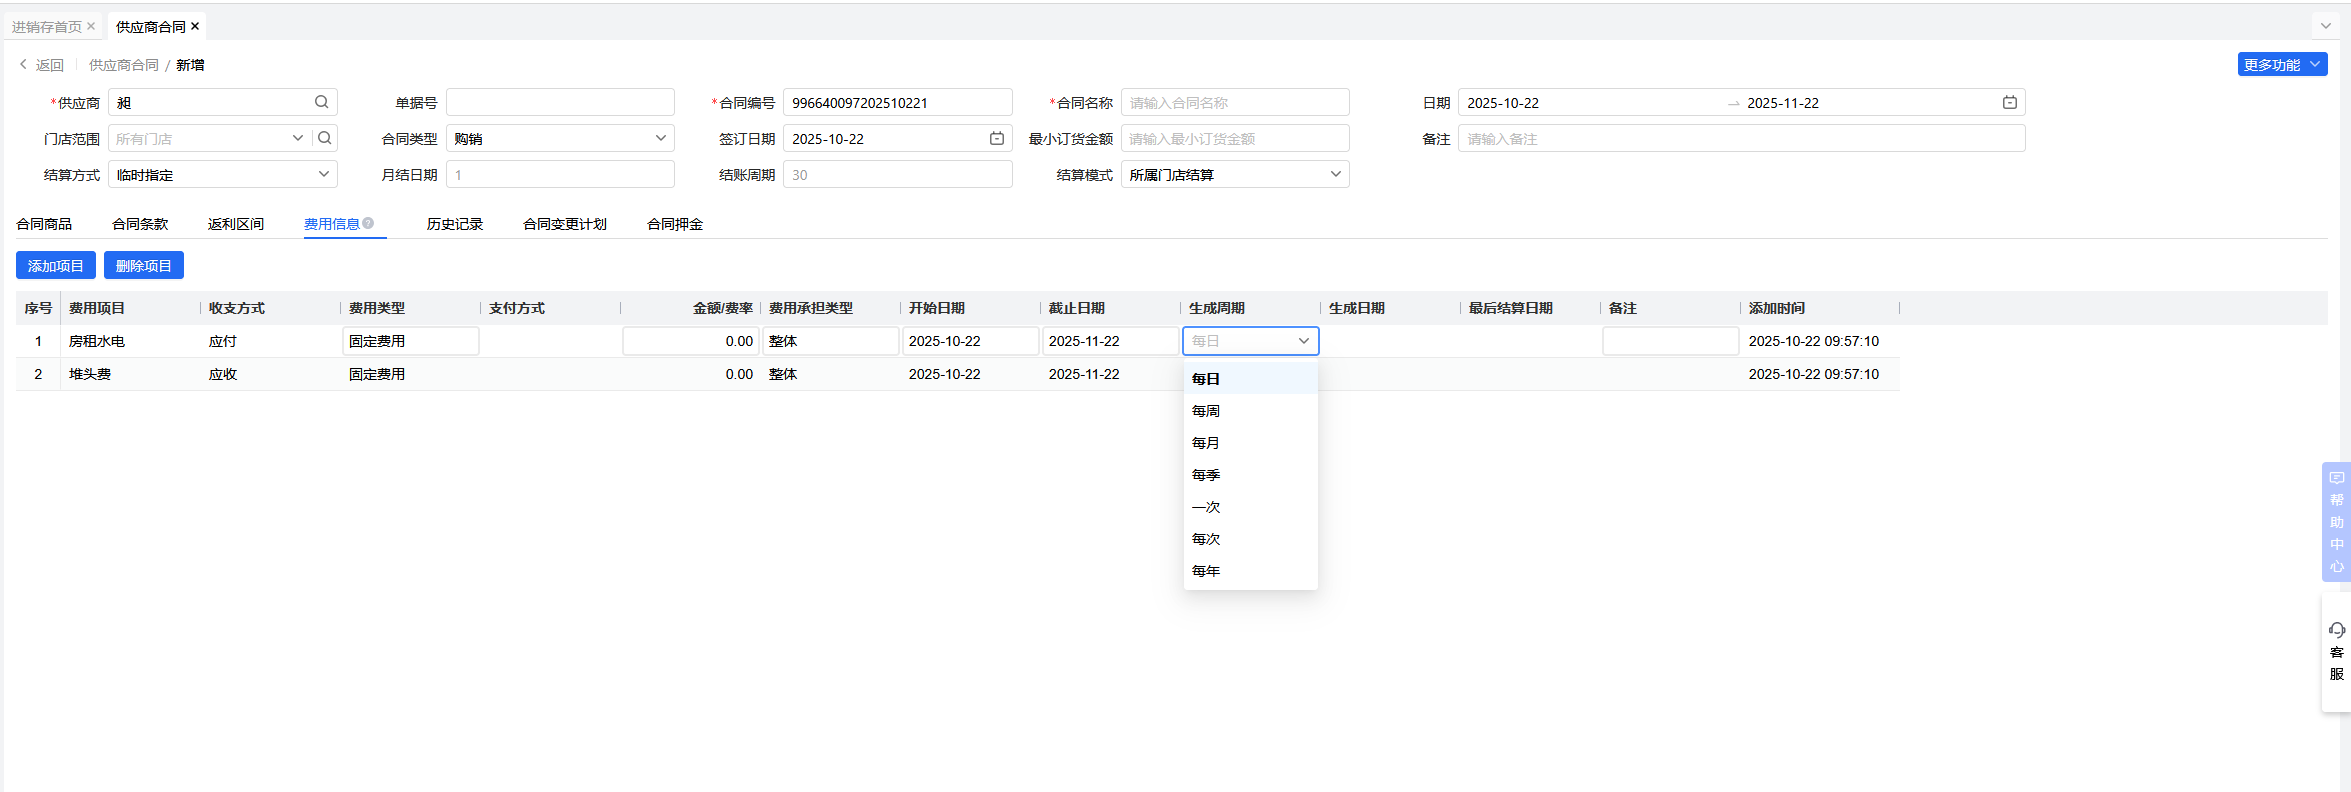Screen dimensions: 2351x792
Task: Switch to the 合同商品 tab
Action: [x=44, y=224]
